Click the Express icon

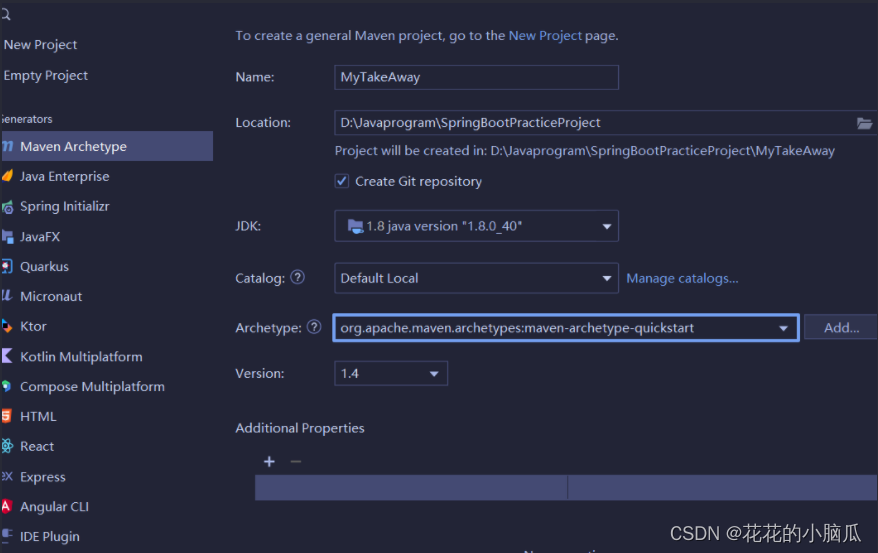7,476
